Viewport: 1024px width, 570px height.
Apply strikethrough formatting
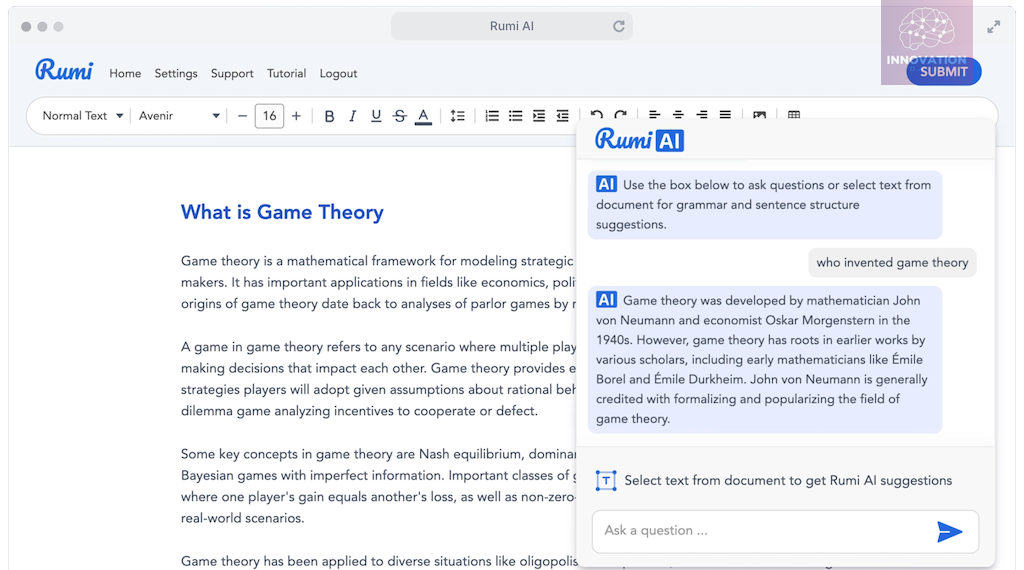pos(400,116)
